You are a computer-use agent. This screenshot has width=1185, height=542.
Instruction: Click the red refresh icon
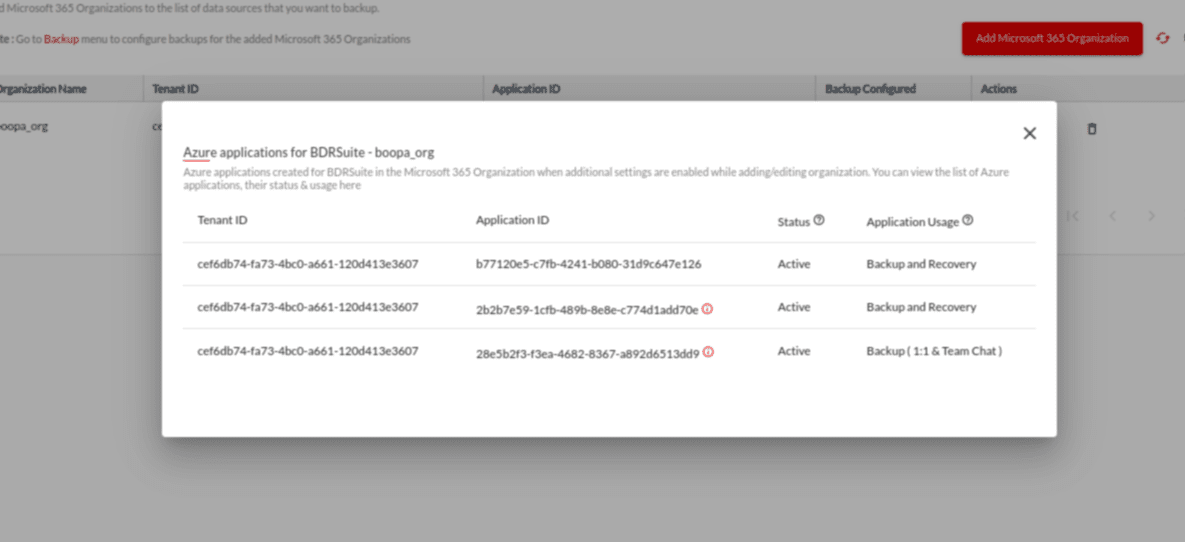click(1163, 38)
